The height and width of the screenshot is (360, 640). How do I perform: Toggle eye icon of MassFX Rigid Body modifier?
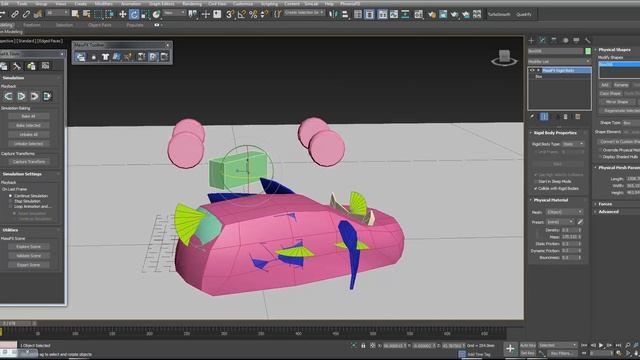point(532,71)
